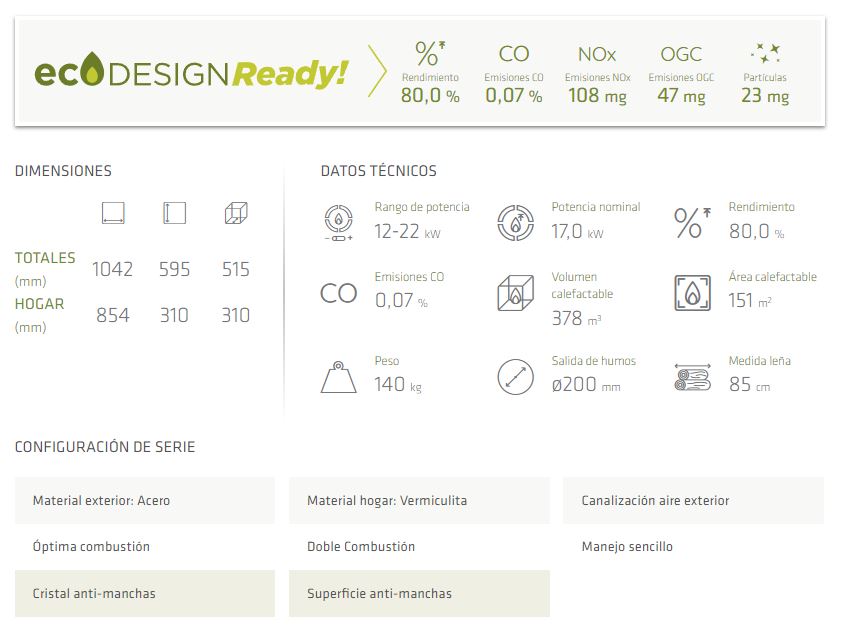Click the heatable area value 151 m²
The width and height of the screenshot is (847, 627).
(x=750, y=300)
